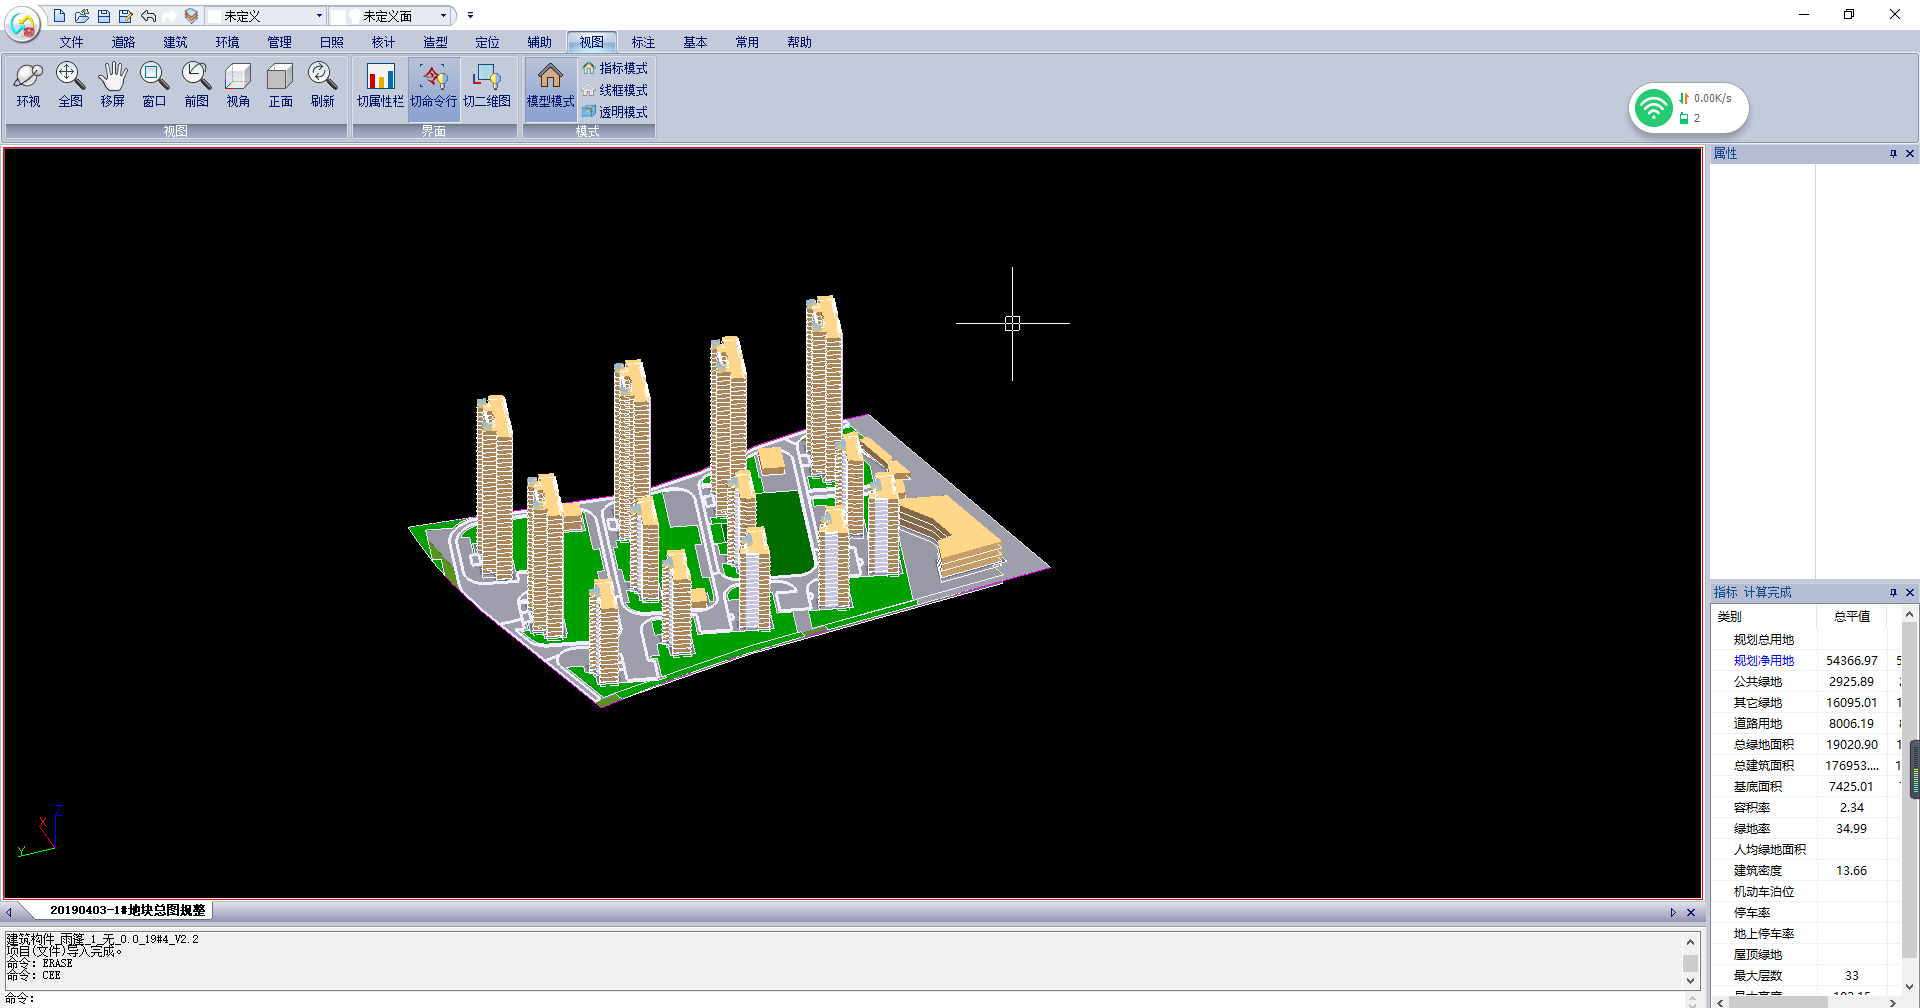Choose the 窗口 window zoom tool
The height and width of the screenshot is (1008, 1920).
point(154,84)
